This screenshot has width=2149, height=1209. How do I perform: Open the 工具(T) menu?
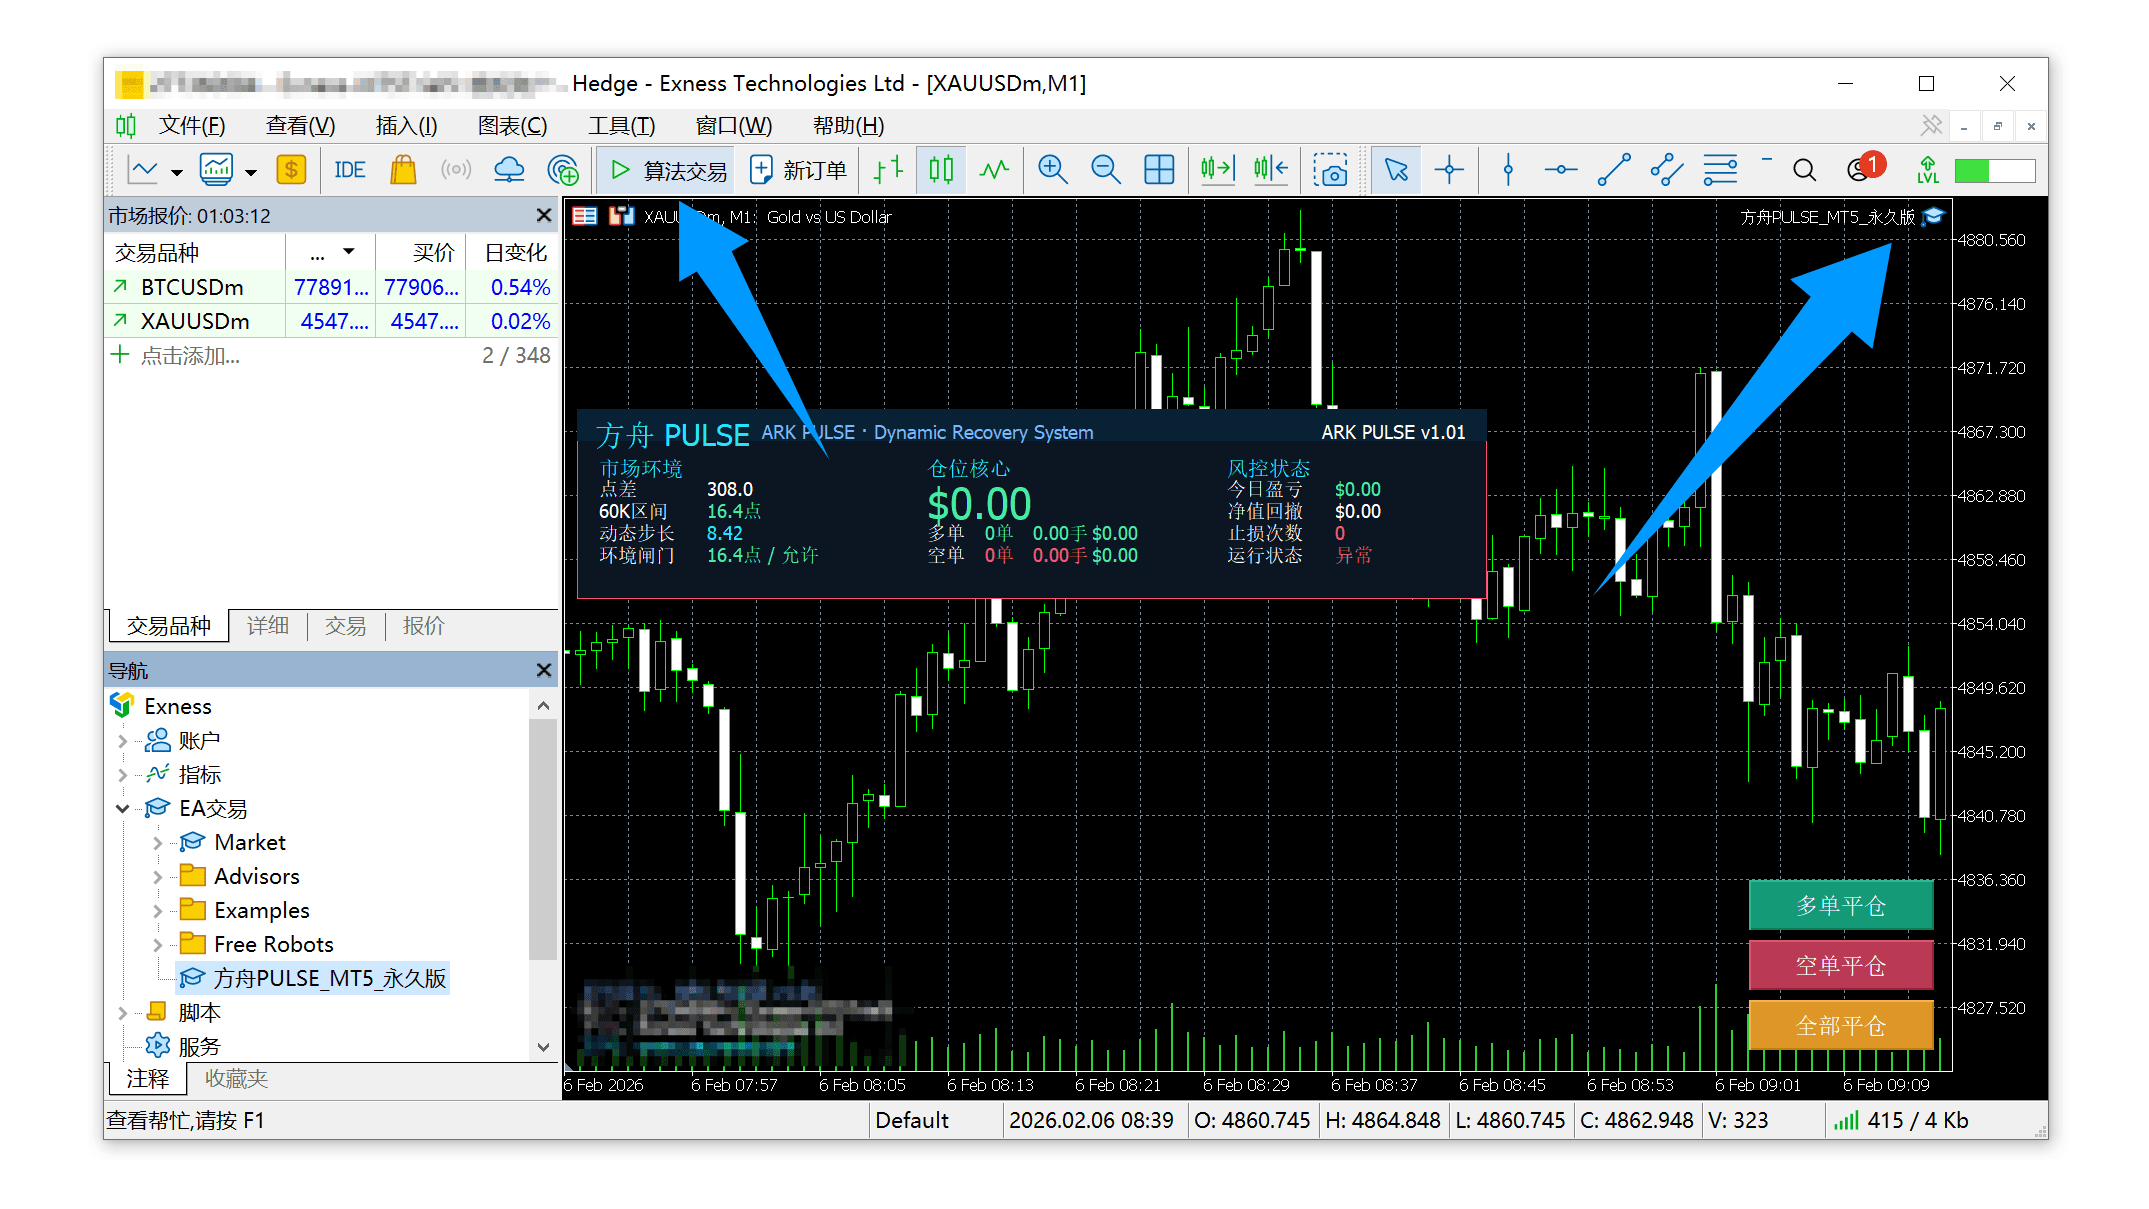click(621, 126)
